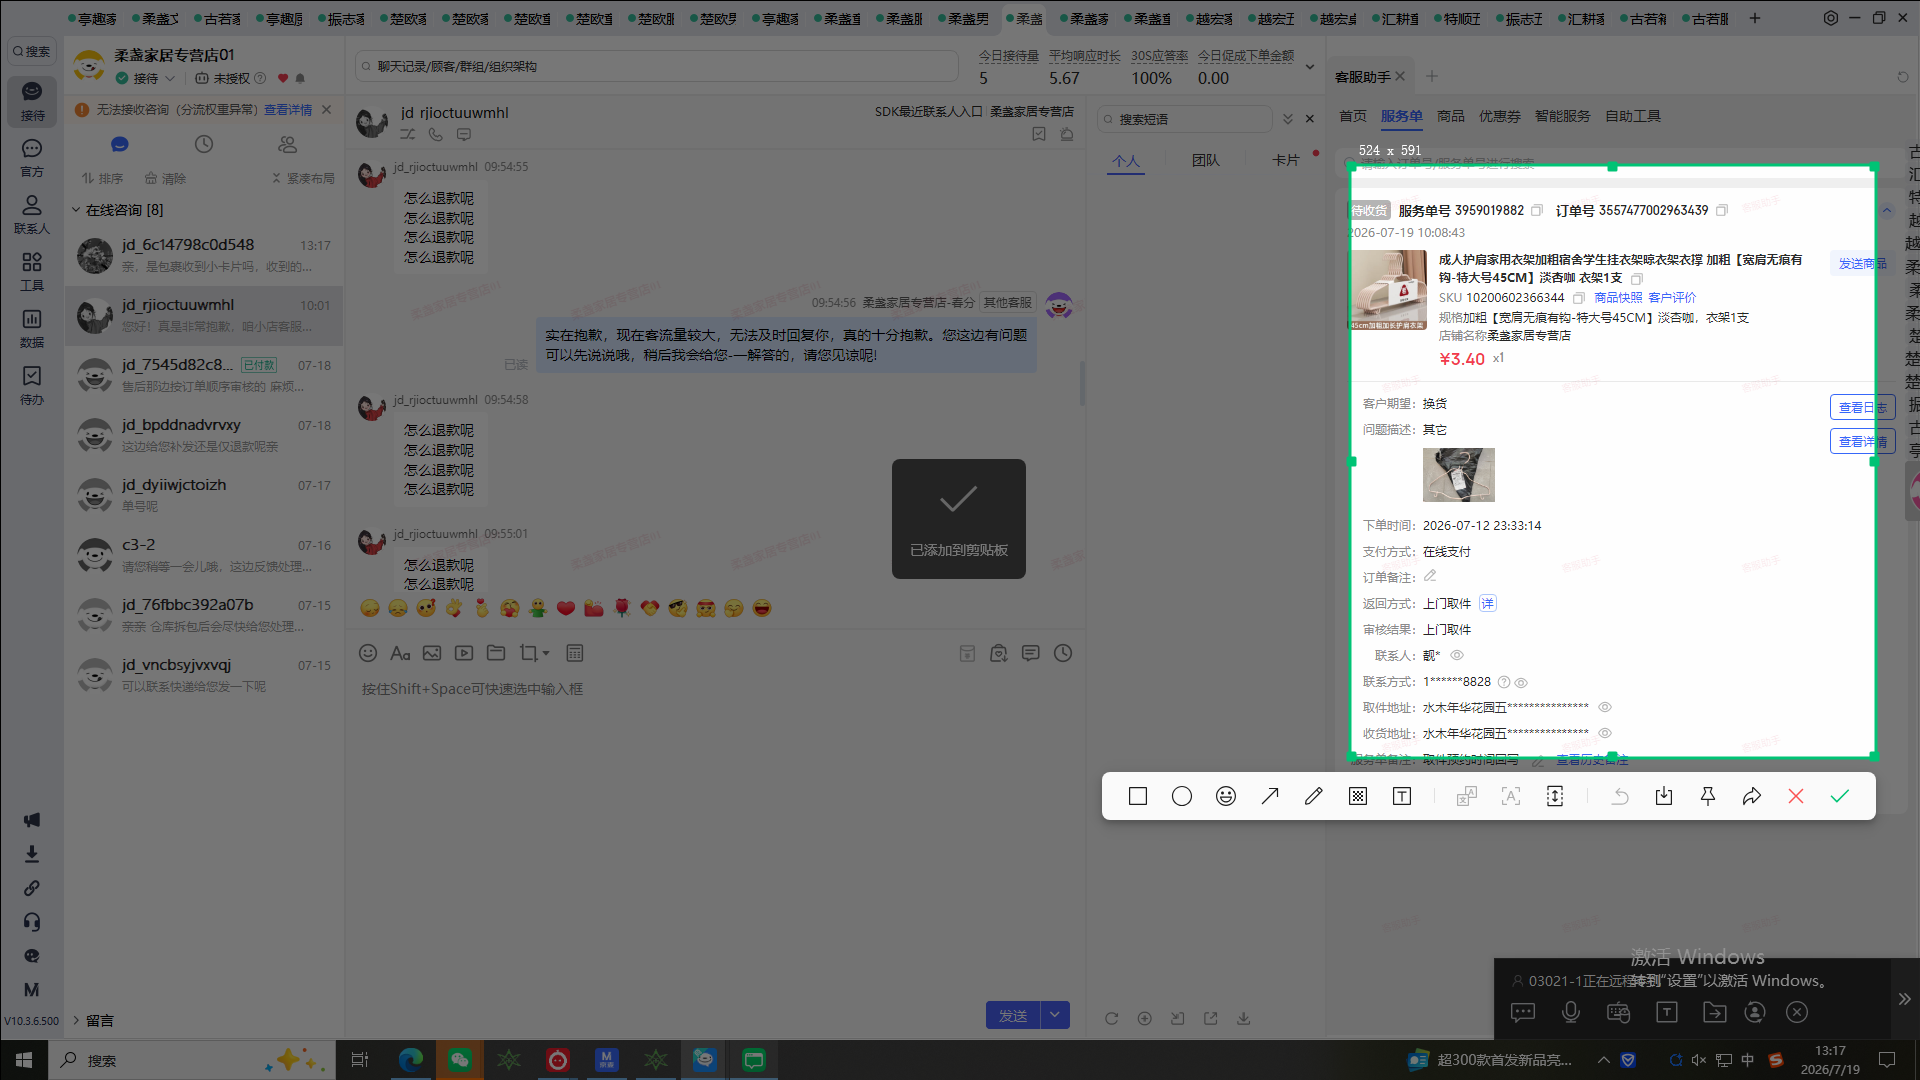Select the text annotation tool

click(x=1402, y=796)
